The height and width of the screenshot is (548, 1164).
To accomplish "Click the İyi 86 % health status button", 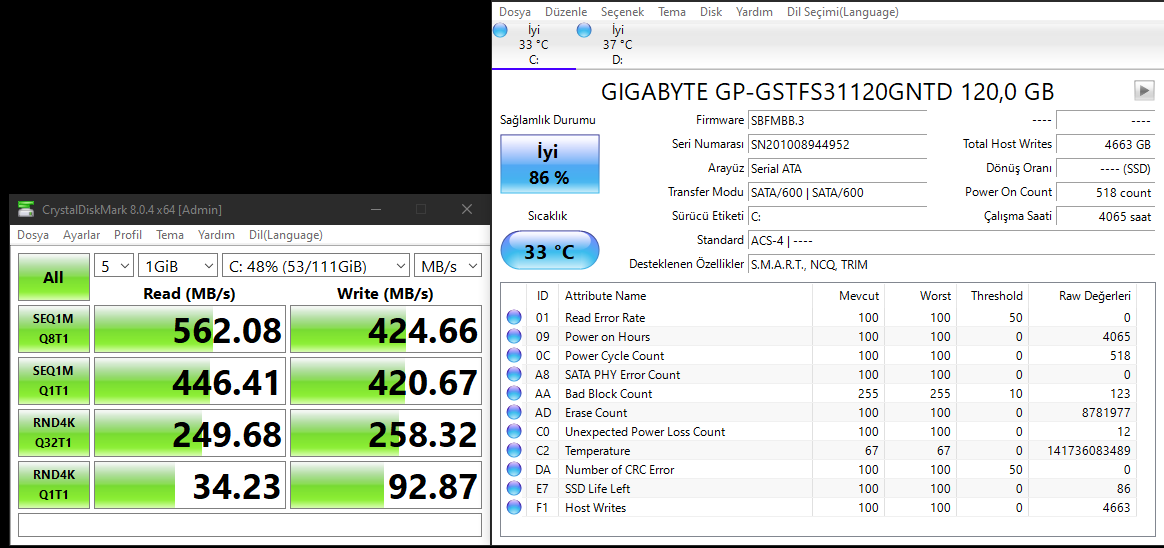I will coord(549,164).
